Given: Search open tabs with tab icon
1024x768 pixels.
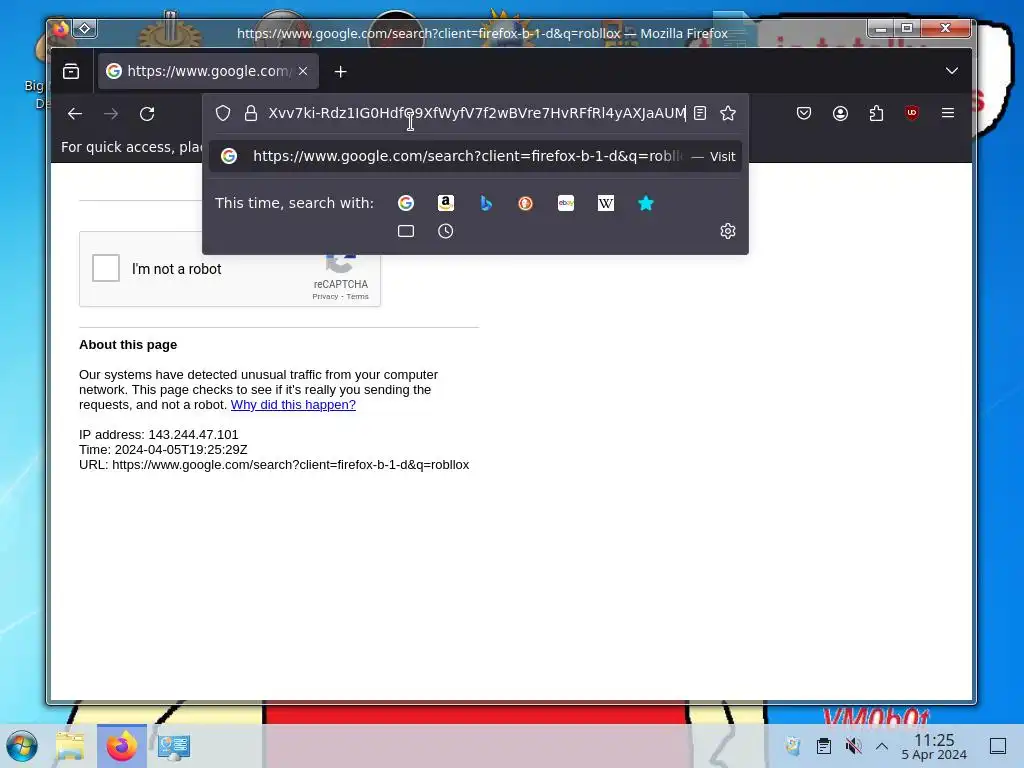Looking at the screenshot, I should tap(406, 231).
